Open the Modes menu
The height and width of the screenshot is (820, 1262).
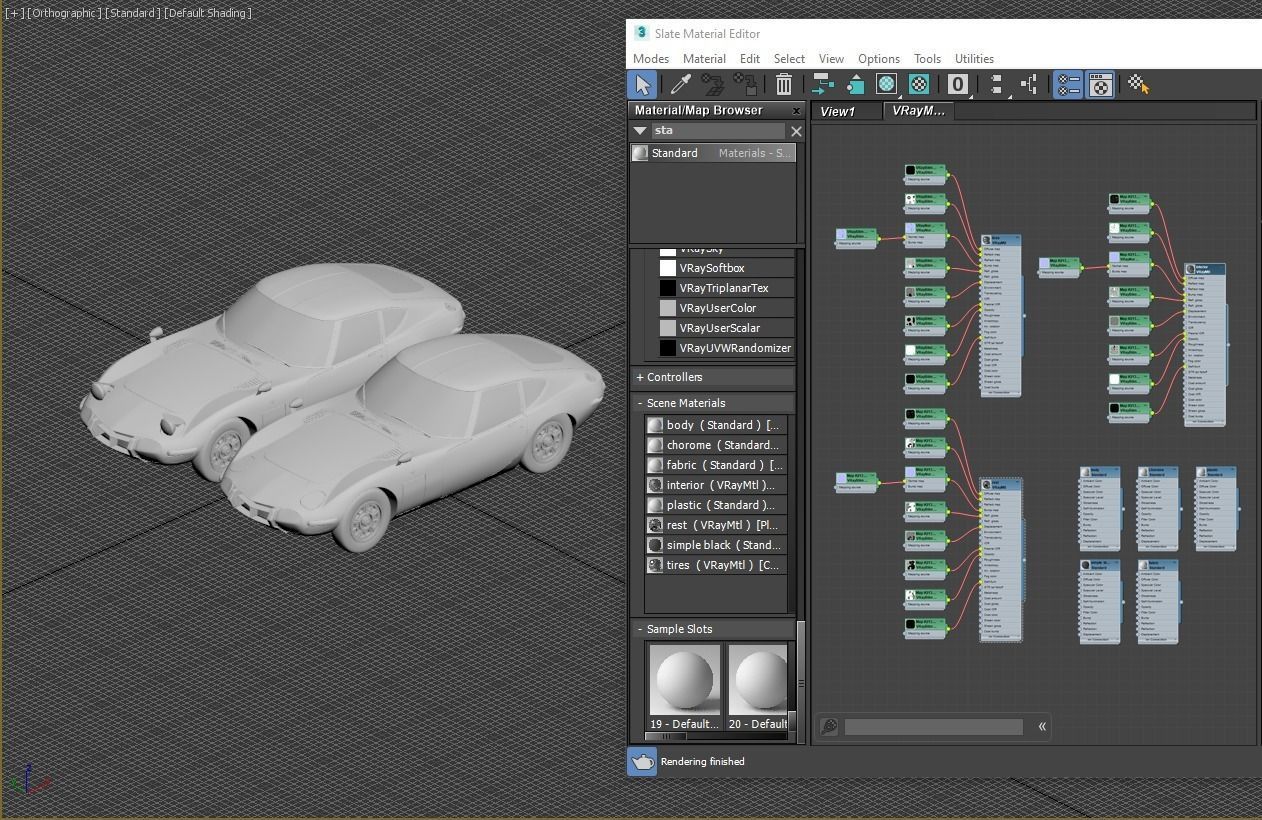point(651,59)
